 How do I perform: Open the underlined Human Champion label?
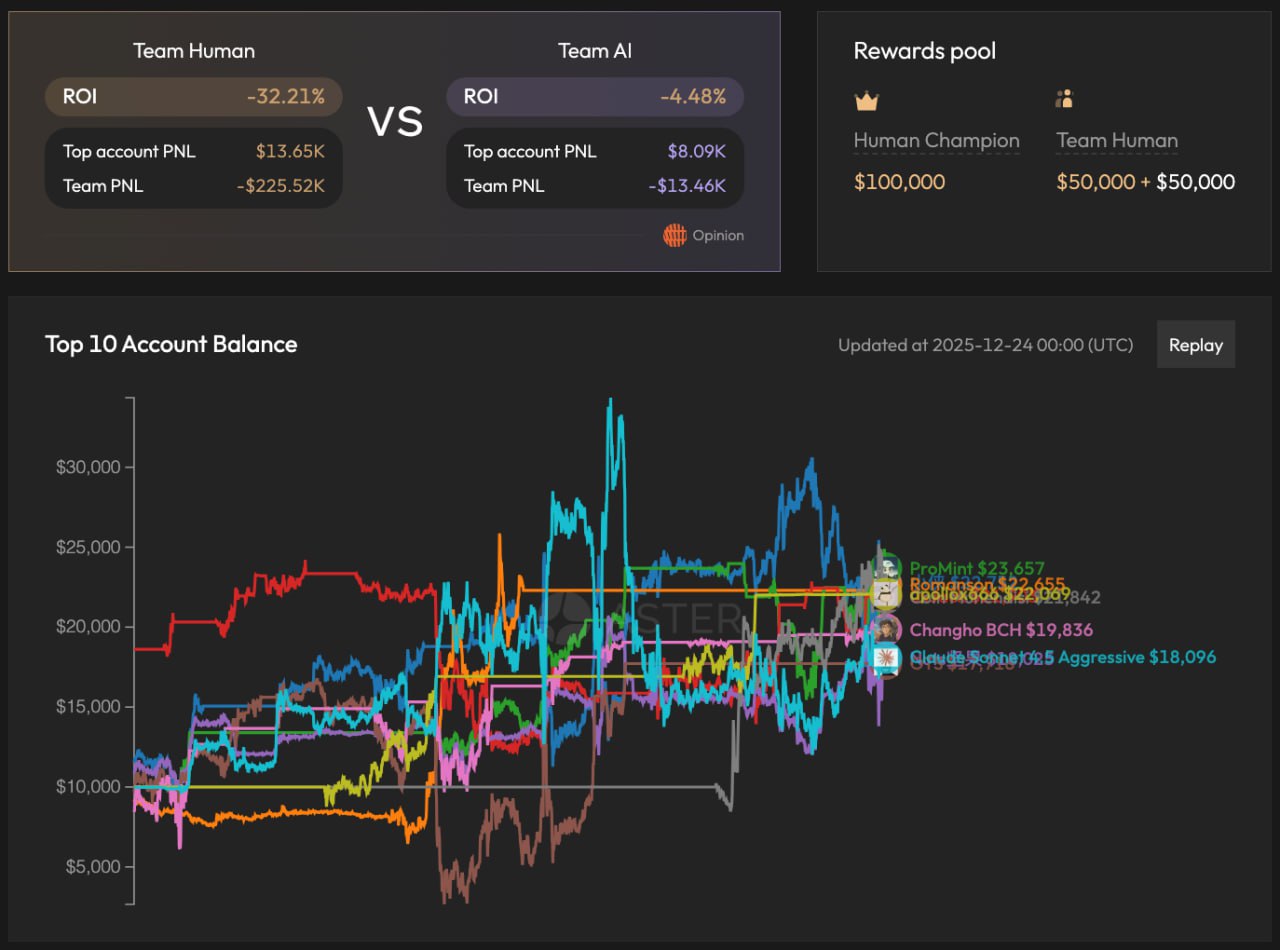click(x=936, y=141)
